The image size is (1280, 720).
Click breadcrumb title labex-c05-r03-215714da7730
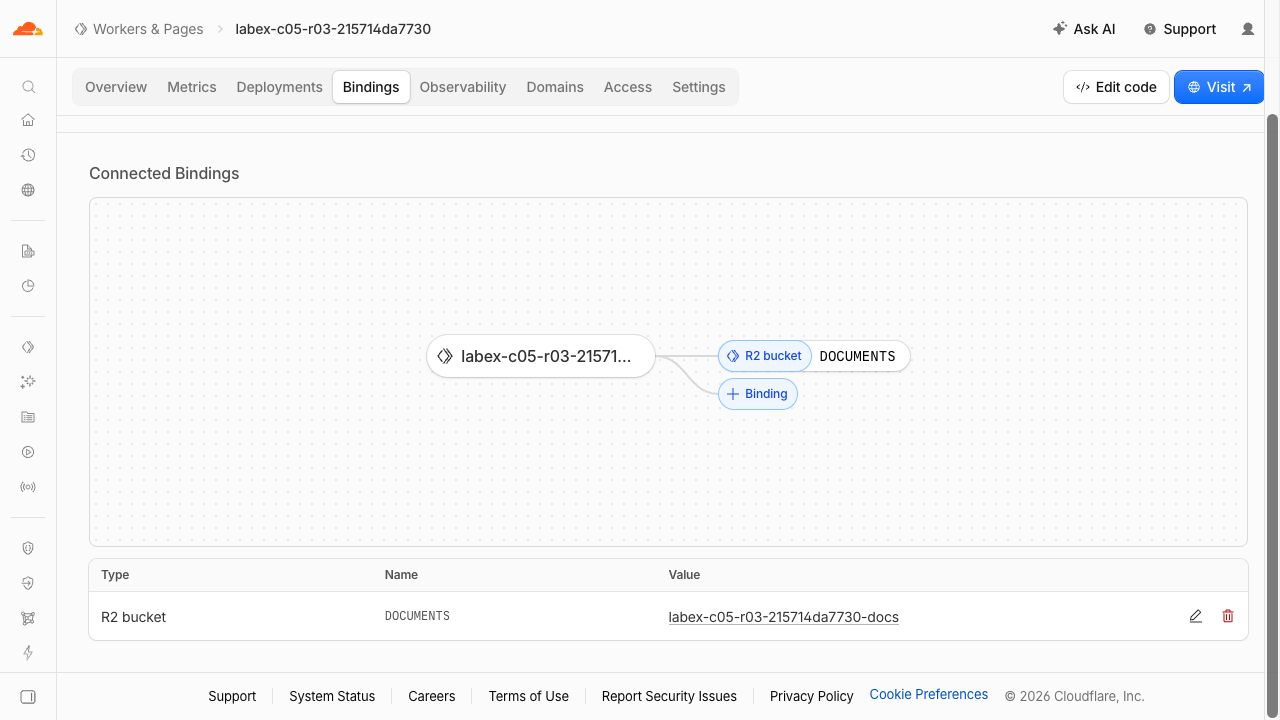point(333,29)
